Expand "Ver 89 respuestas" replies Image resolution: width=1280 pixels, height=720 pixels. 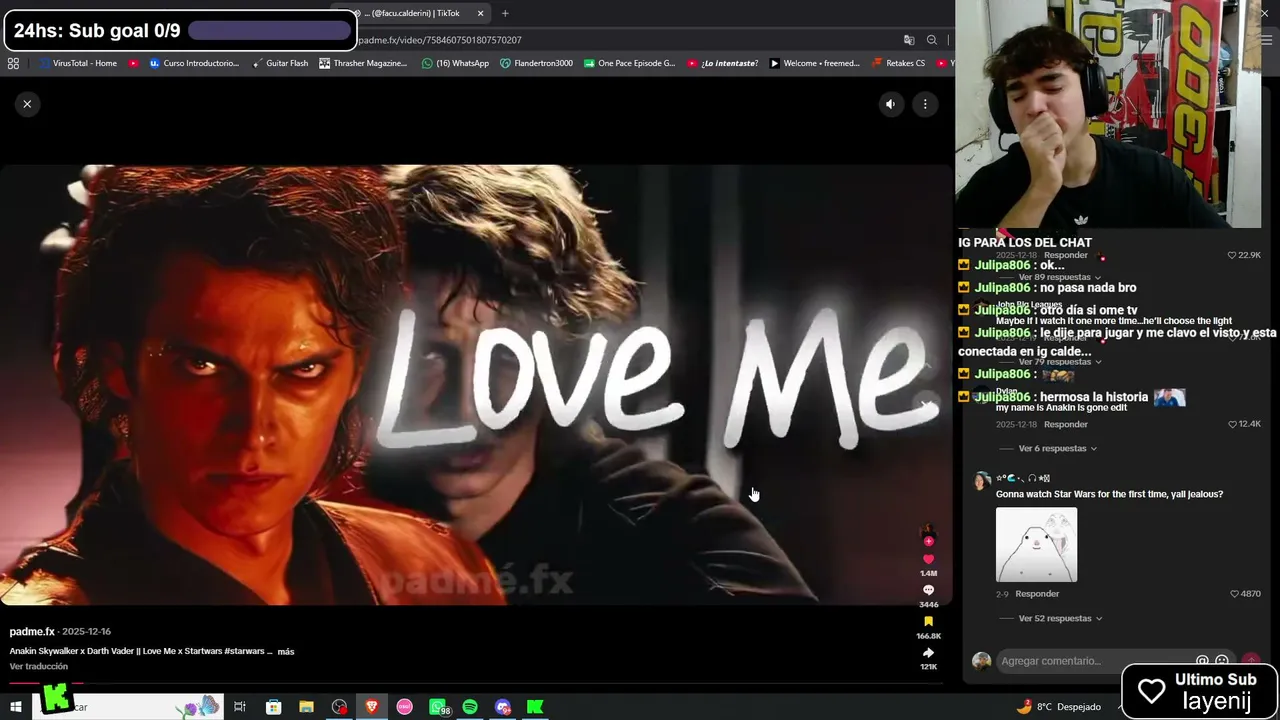point(1060,277)
